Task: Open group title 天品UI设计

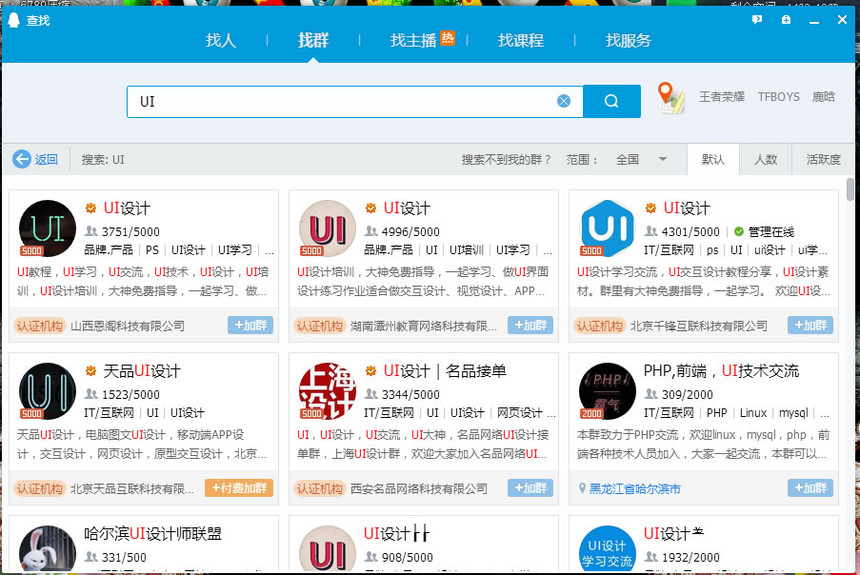Action: [142, 371]
